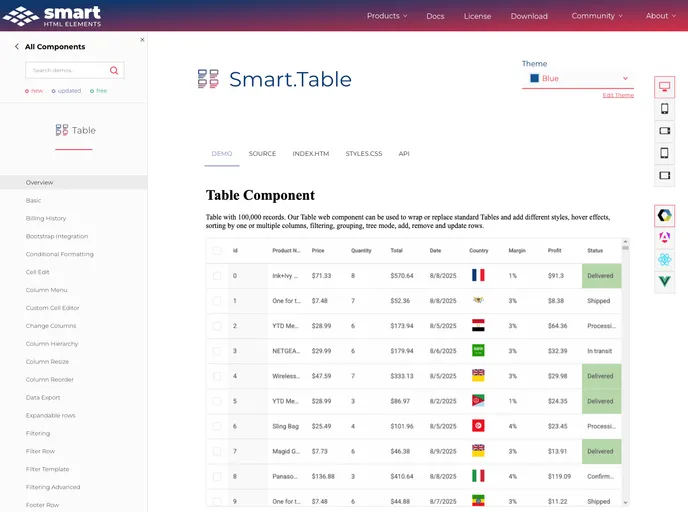Check the row with Id 2

pyautogui.click(x=217, y=326)
